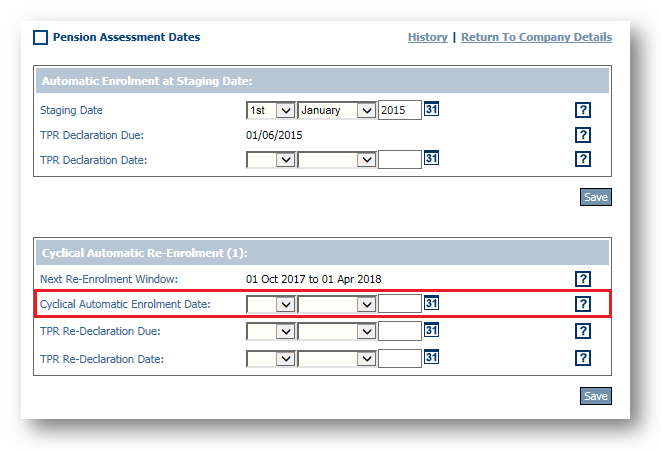Image resolution: width=661 pixels, height=450 pixels.
Task: Show help for TPR Re-Declaration Date
Action: [x=583, y=358]
